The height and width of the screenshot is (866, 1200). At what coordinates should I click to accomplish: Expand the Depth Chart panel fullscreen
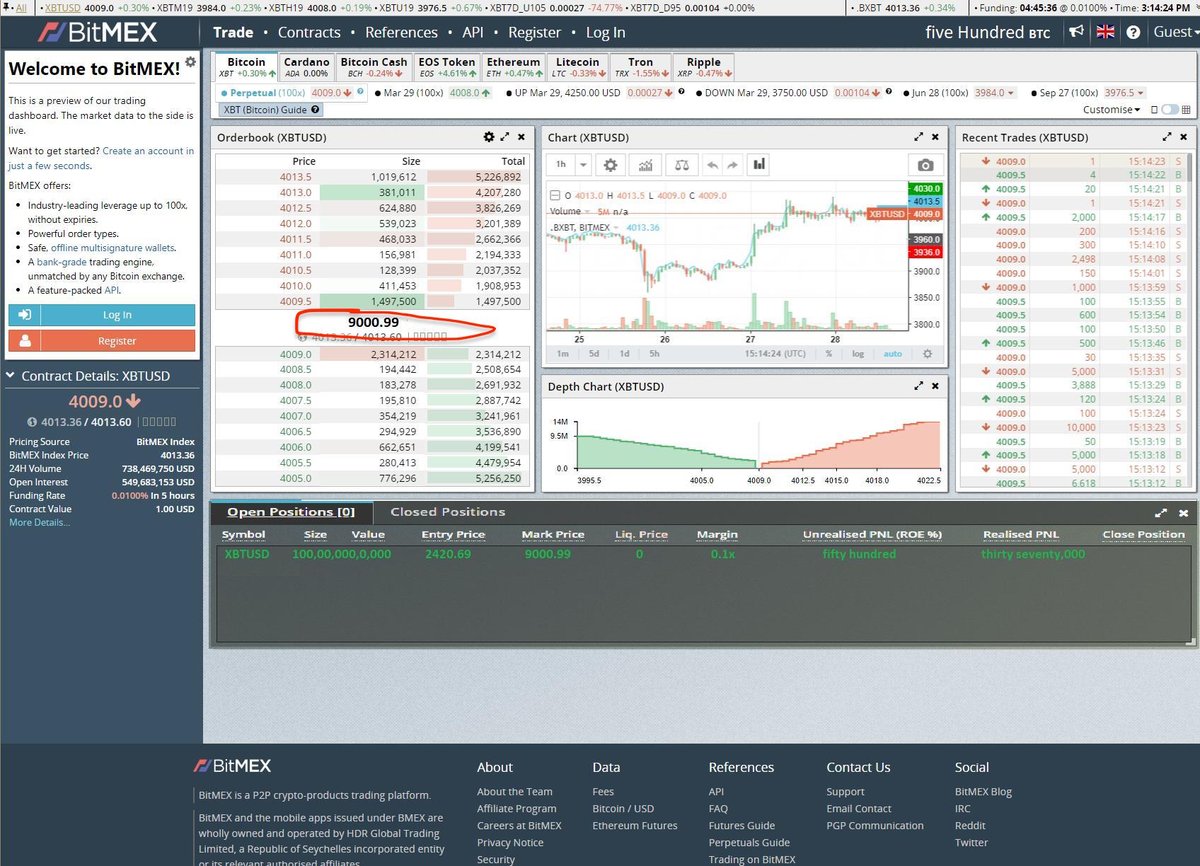(918, 386)
